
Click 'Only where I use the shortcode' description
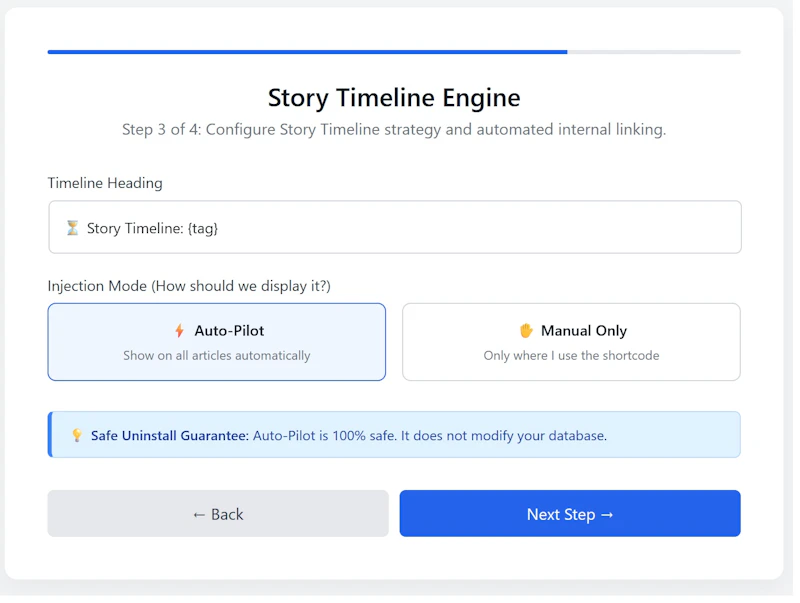click(571, 356)
